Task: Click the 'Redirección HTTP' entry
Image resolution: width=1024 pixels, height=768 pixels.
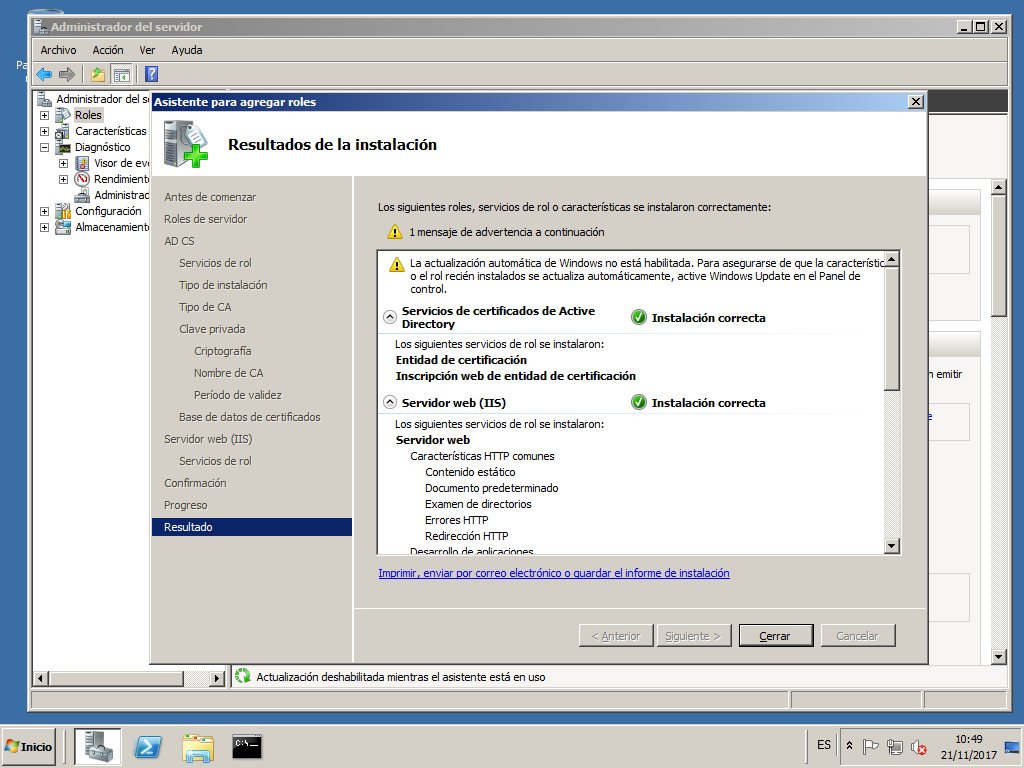Action: click(466, 536)
